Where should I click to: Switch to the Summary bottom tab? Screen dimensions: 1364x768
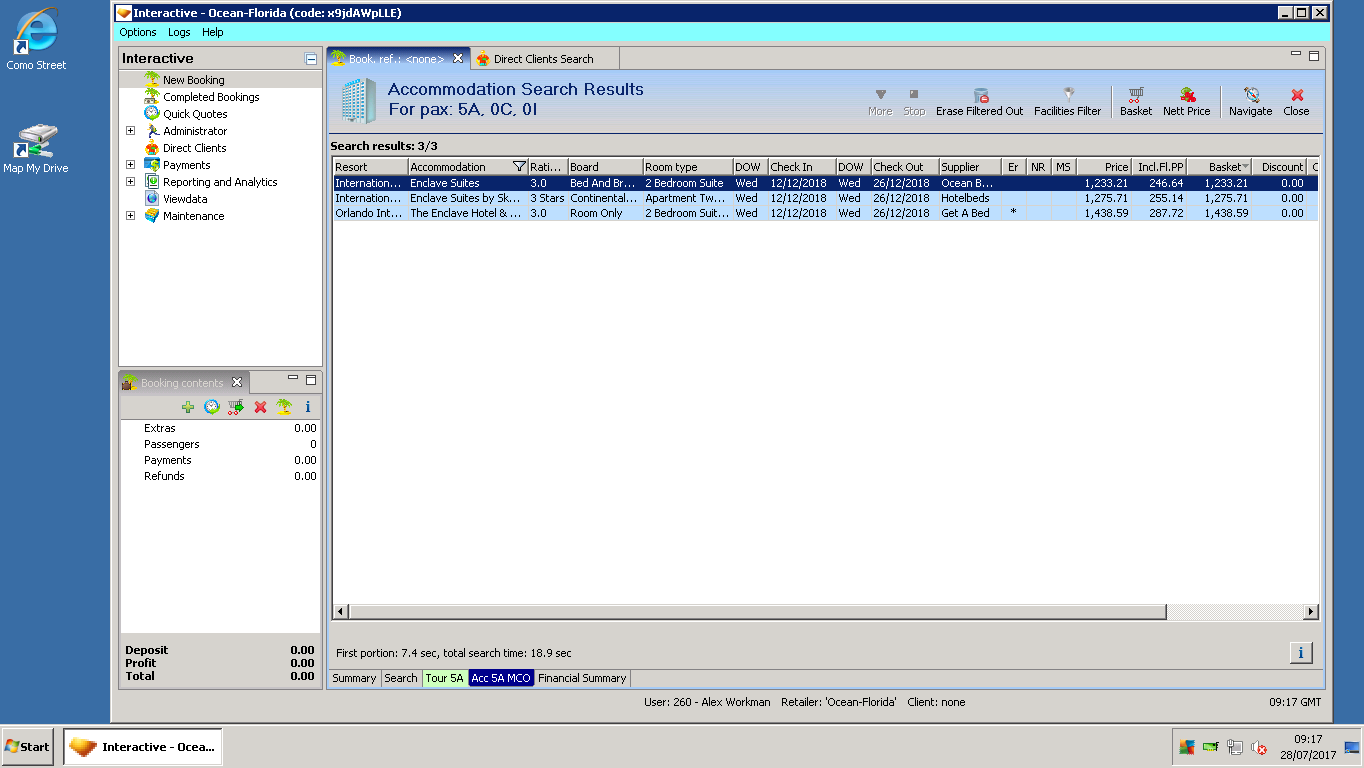coord(354,678)
